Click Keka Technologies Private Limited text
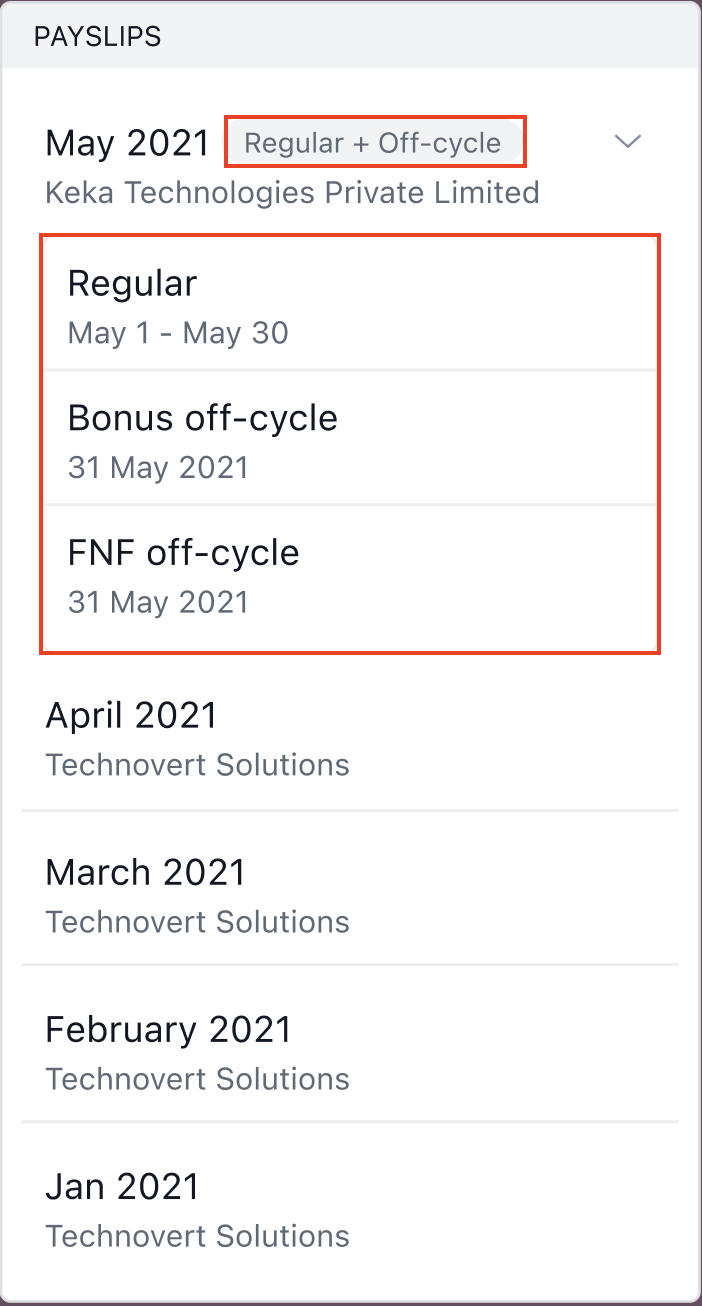The width and height of the screenshot is (702, 1306). (x=292, y=192)
